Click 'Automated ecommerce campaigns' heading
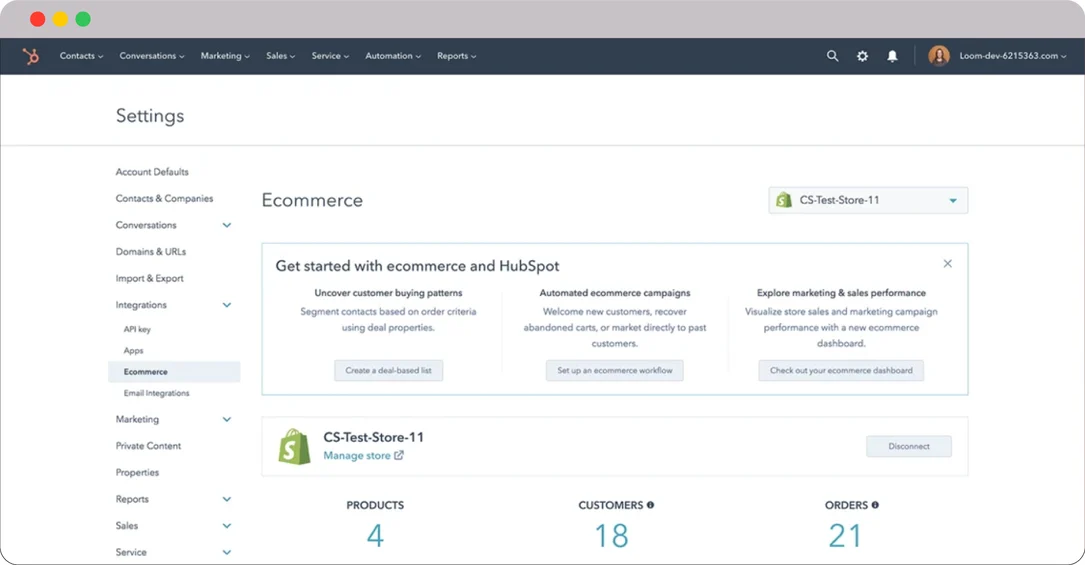 point(614,293)
